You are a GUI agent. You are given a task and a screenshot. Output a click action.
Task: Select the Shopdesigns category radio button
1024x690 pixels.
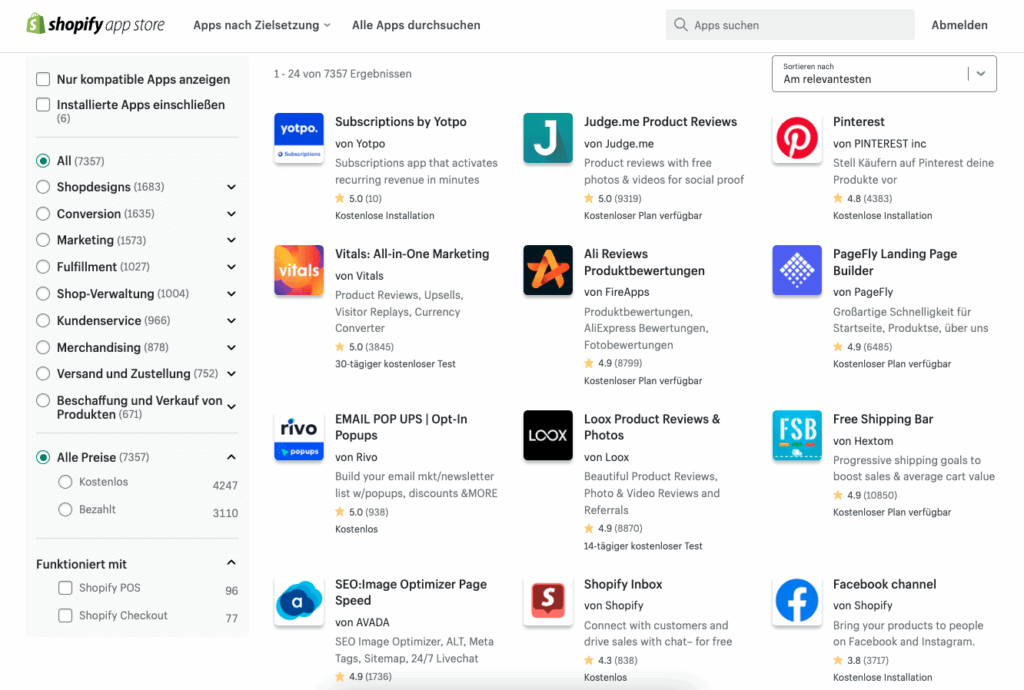(43, 187)
